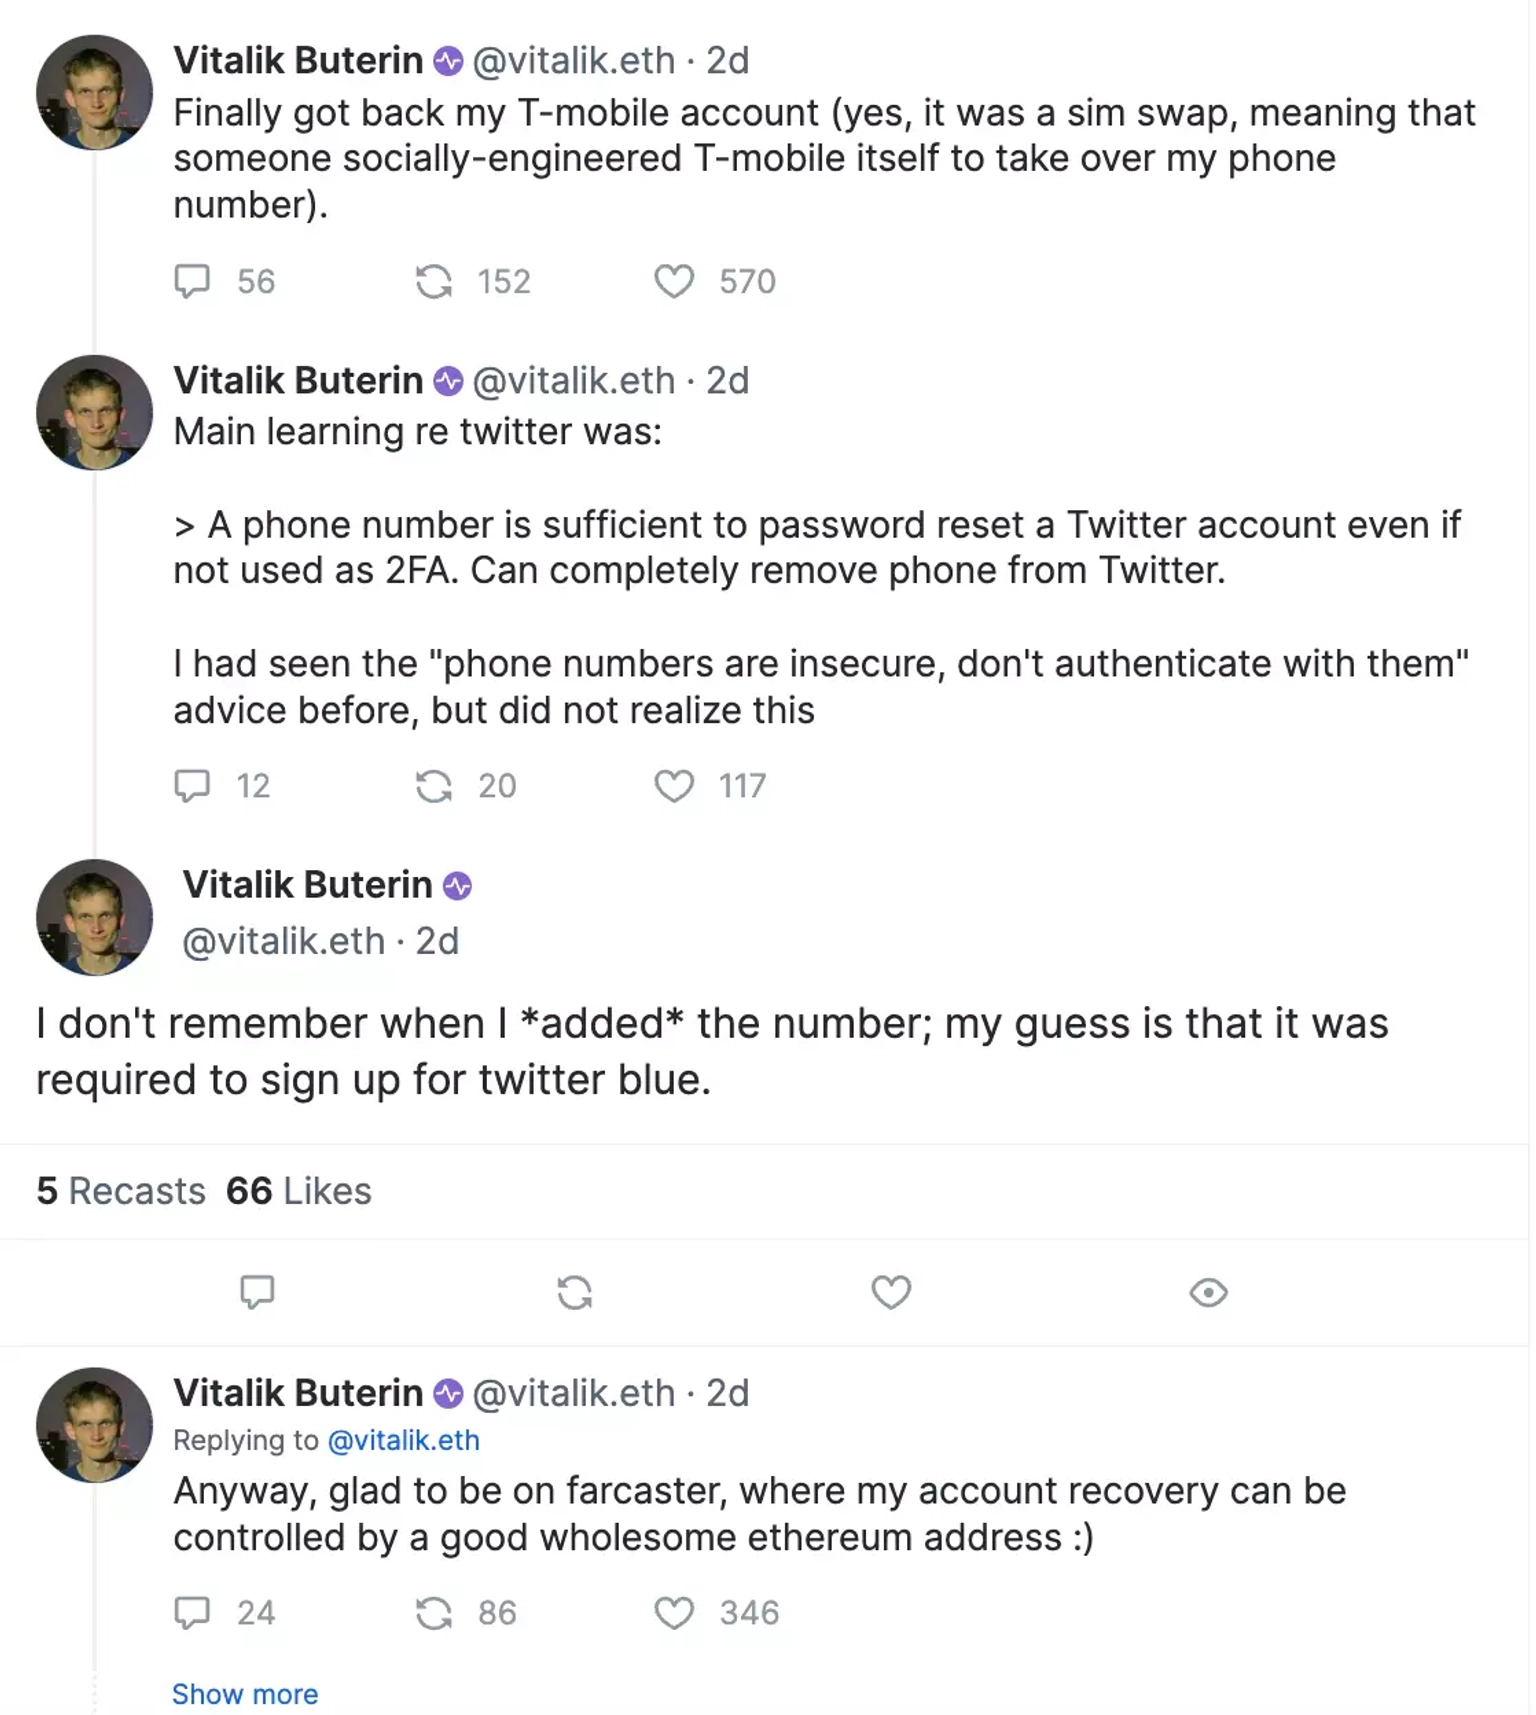Open the @vitalik.eth Replying to link
The image size is (1536, 1715).
point(403,1440)
